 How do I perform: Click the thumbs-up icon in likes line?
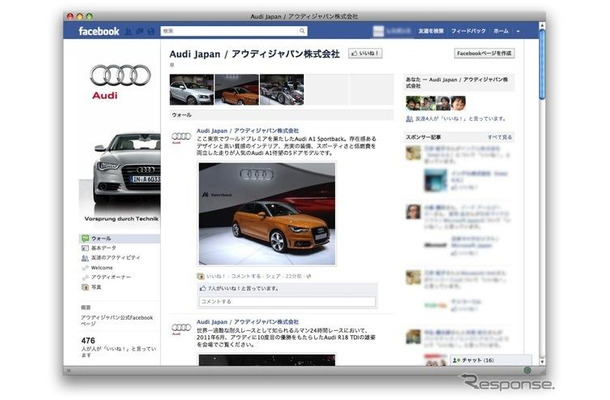(203, 288)
